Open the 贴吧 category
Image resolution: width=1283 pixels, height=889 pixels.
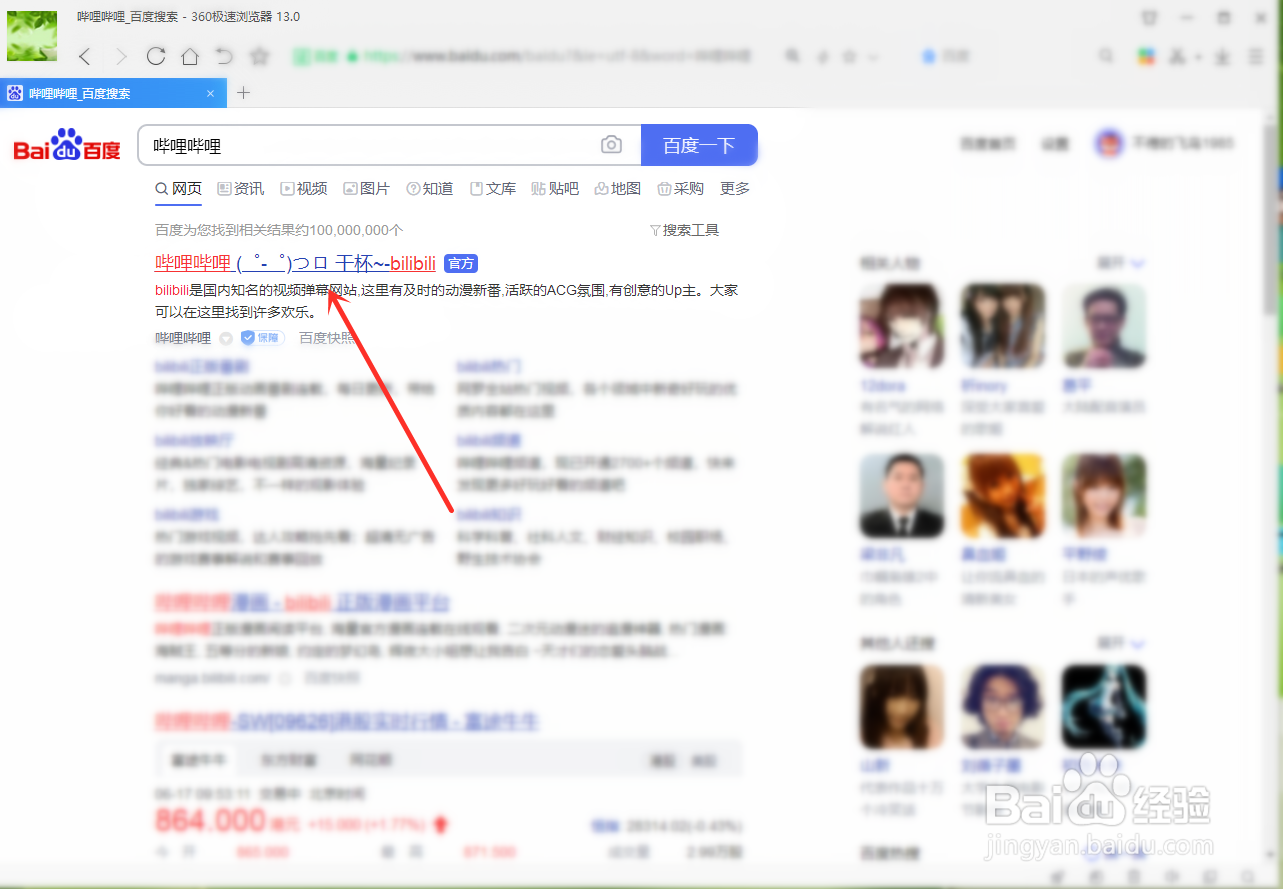tap(555, 188)
